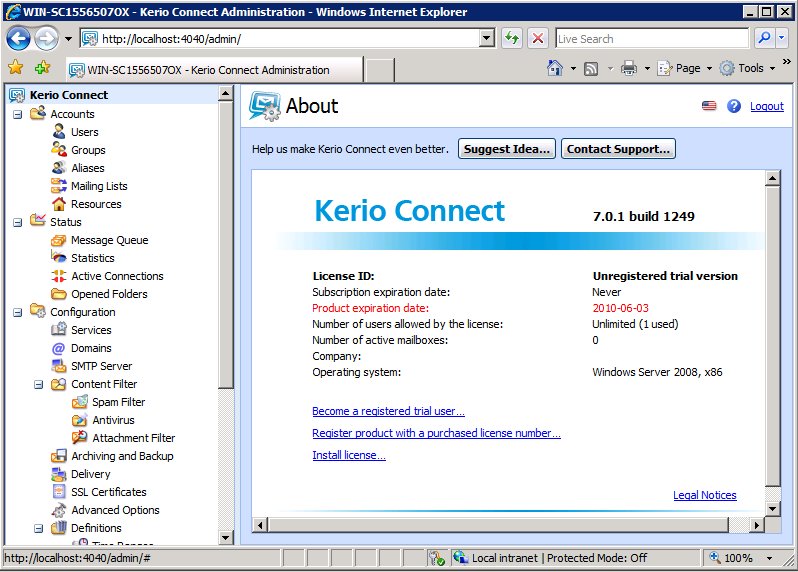The image size is (798, 572).
Task: Click the RSS feeds icon
Action: (x=591, y=68)
